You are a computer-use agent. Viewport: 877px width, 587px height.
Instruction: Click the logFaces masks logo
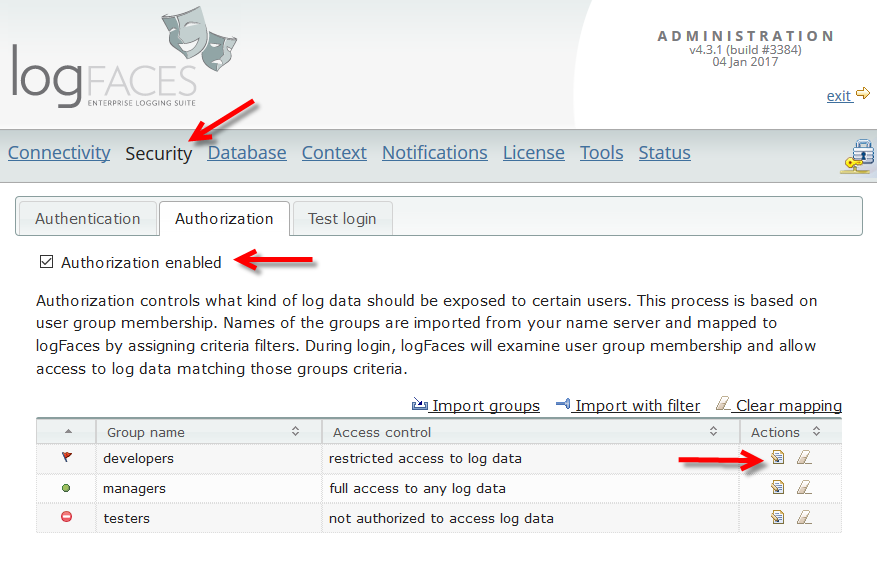[199, 38]
